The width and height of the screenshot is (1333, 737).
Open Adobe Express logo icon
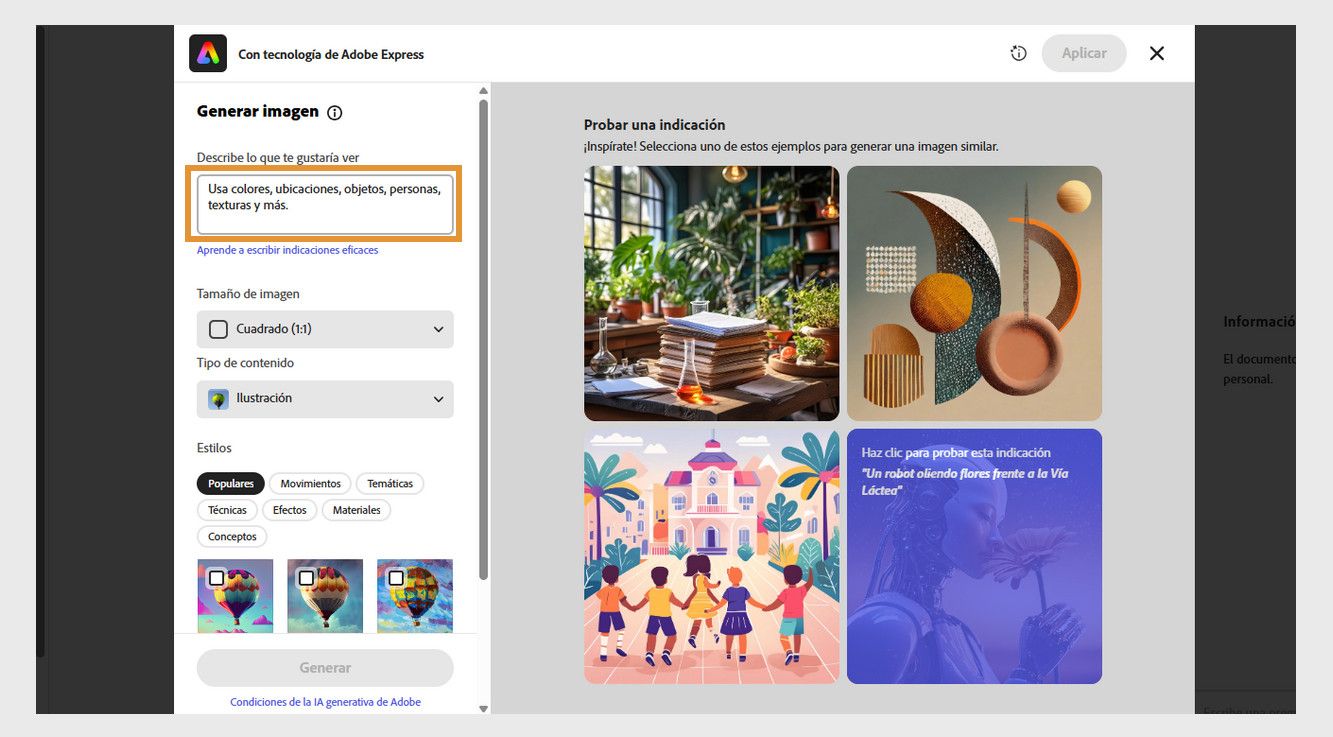point(207,52)
